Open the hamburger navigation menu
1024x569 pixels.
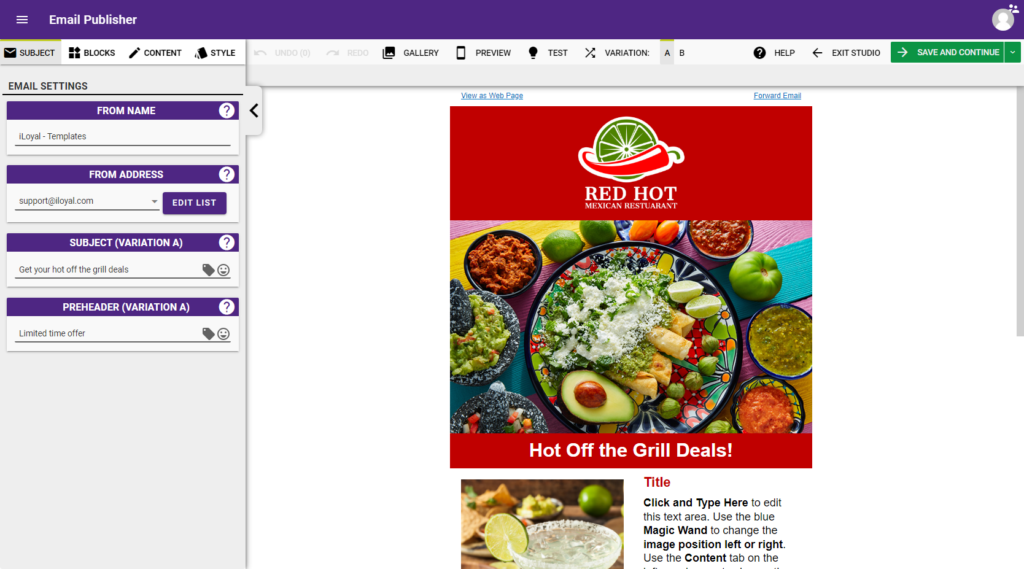(x=22, y=20)
